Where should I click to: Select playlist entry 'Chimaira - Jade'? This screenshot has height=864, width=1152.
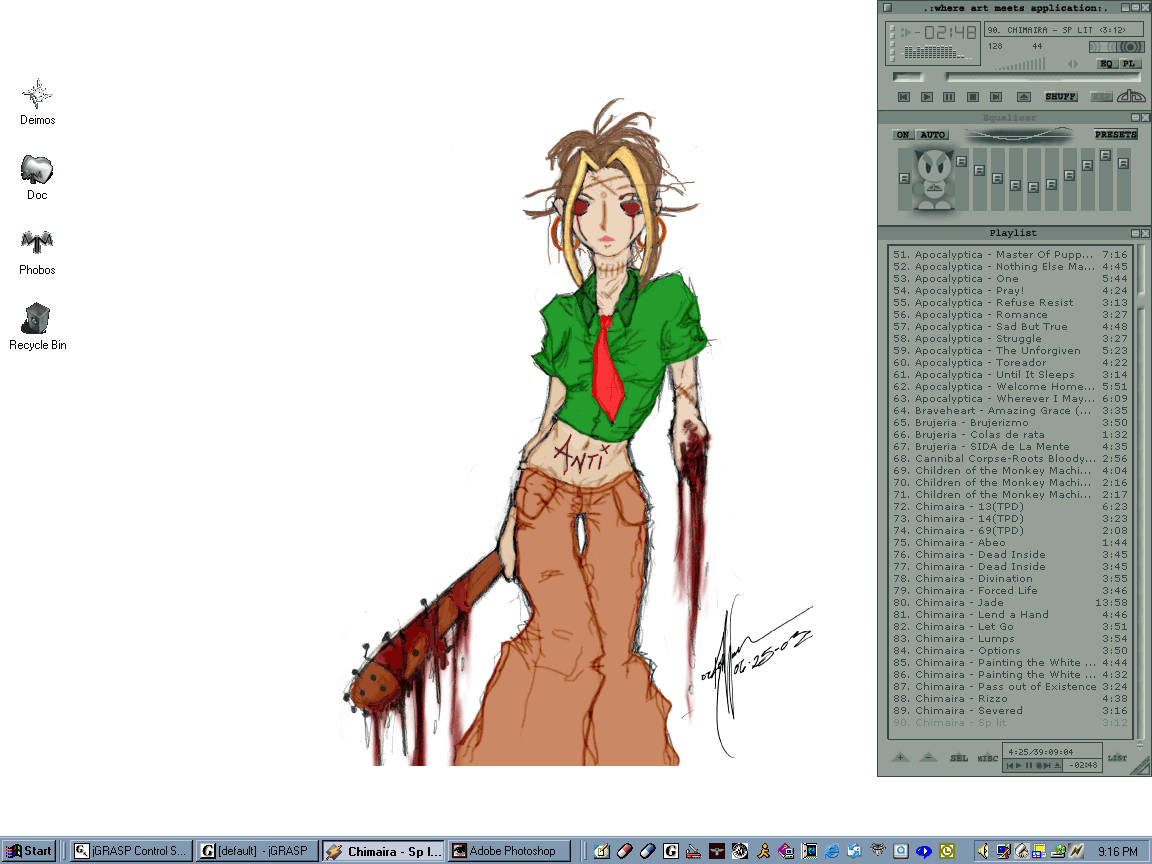(x=1010, y=602)
